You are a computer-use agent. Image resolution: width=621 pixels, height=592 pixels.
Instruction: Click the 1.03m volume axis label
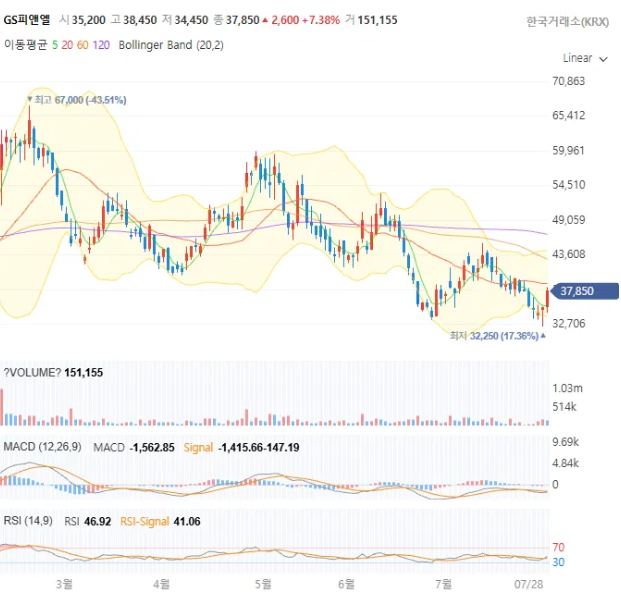click(x=567, y=388)
